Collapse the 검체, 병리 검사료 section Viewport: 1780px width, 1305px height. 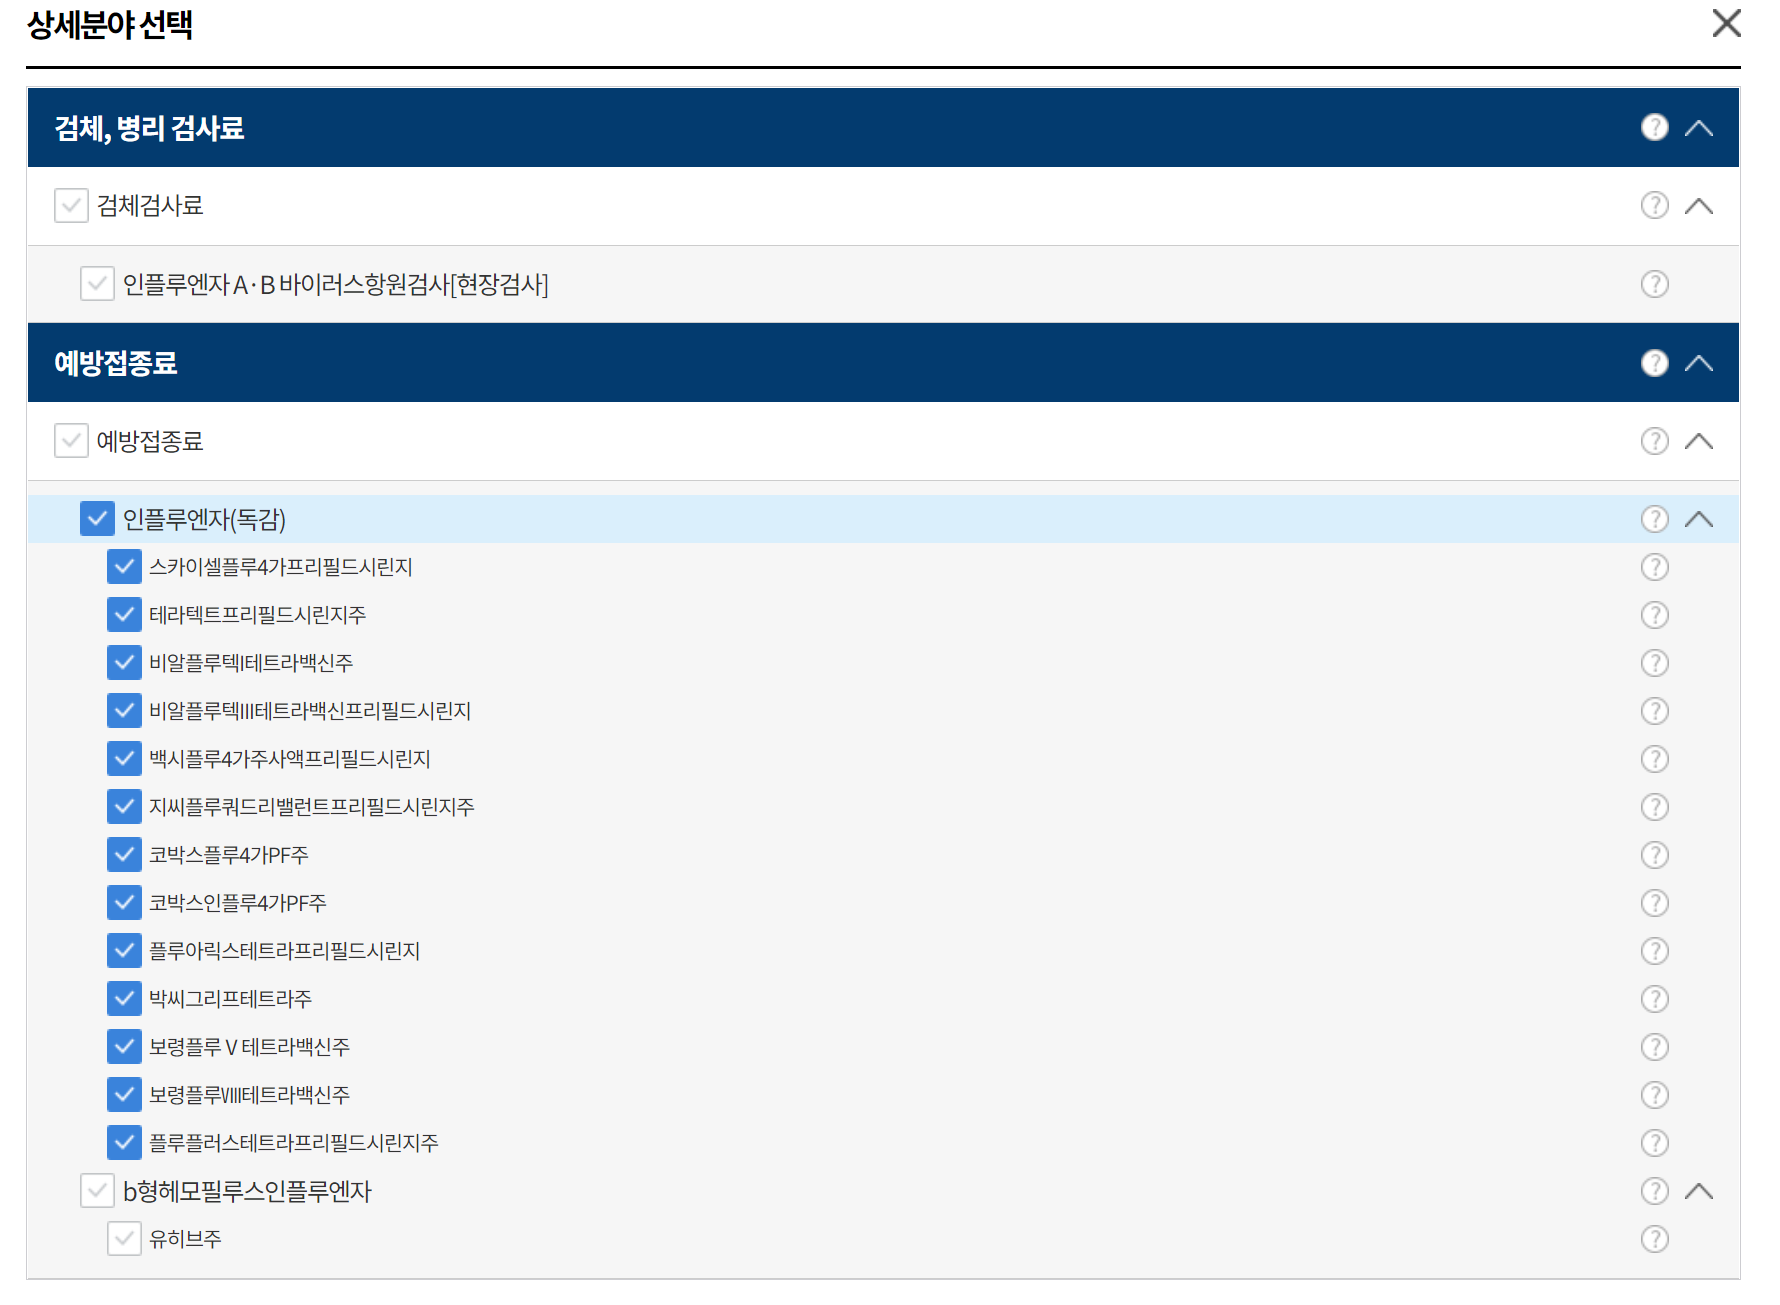coord(1699,128)
